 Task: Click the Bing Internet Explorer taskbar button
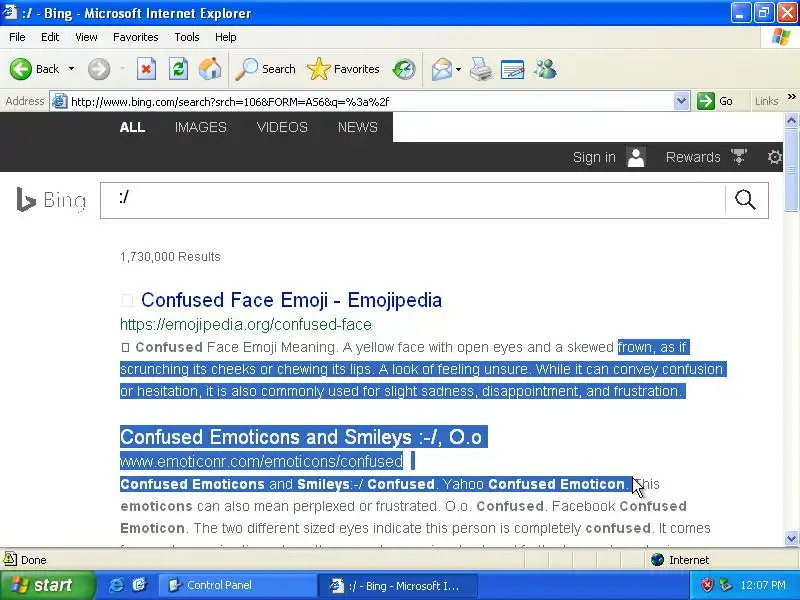[x=398, y=585]
